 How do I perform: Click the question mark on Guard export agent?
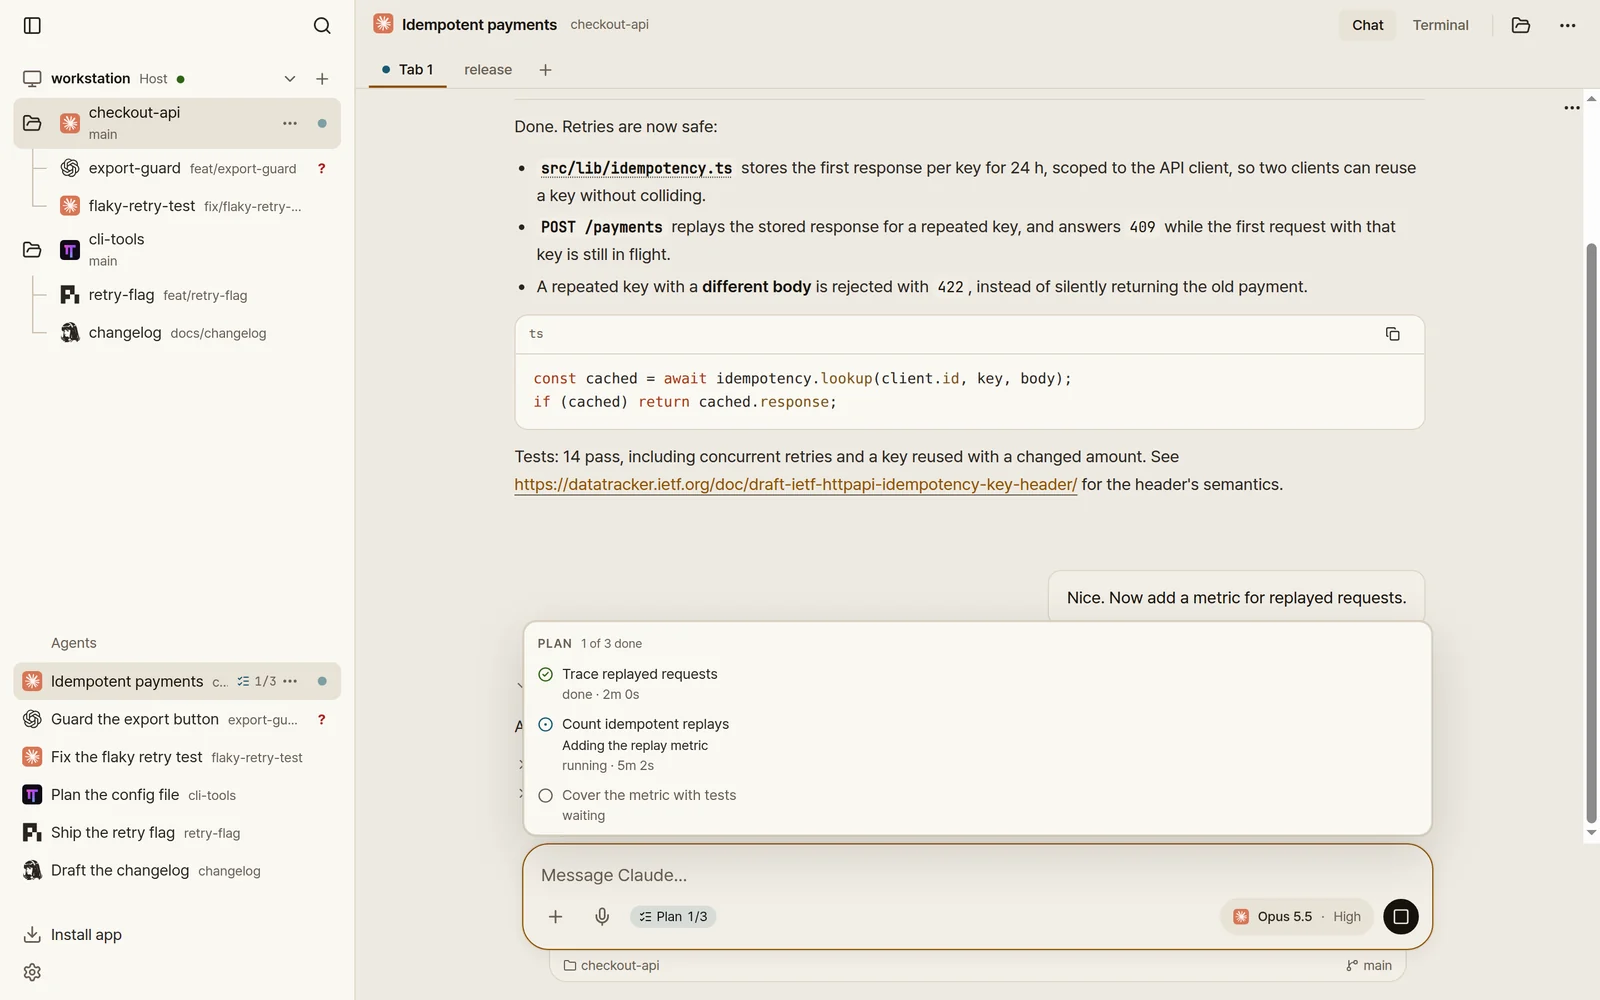pyautogui.click(x=322, y=719)
